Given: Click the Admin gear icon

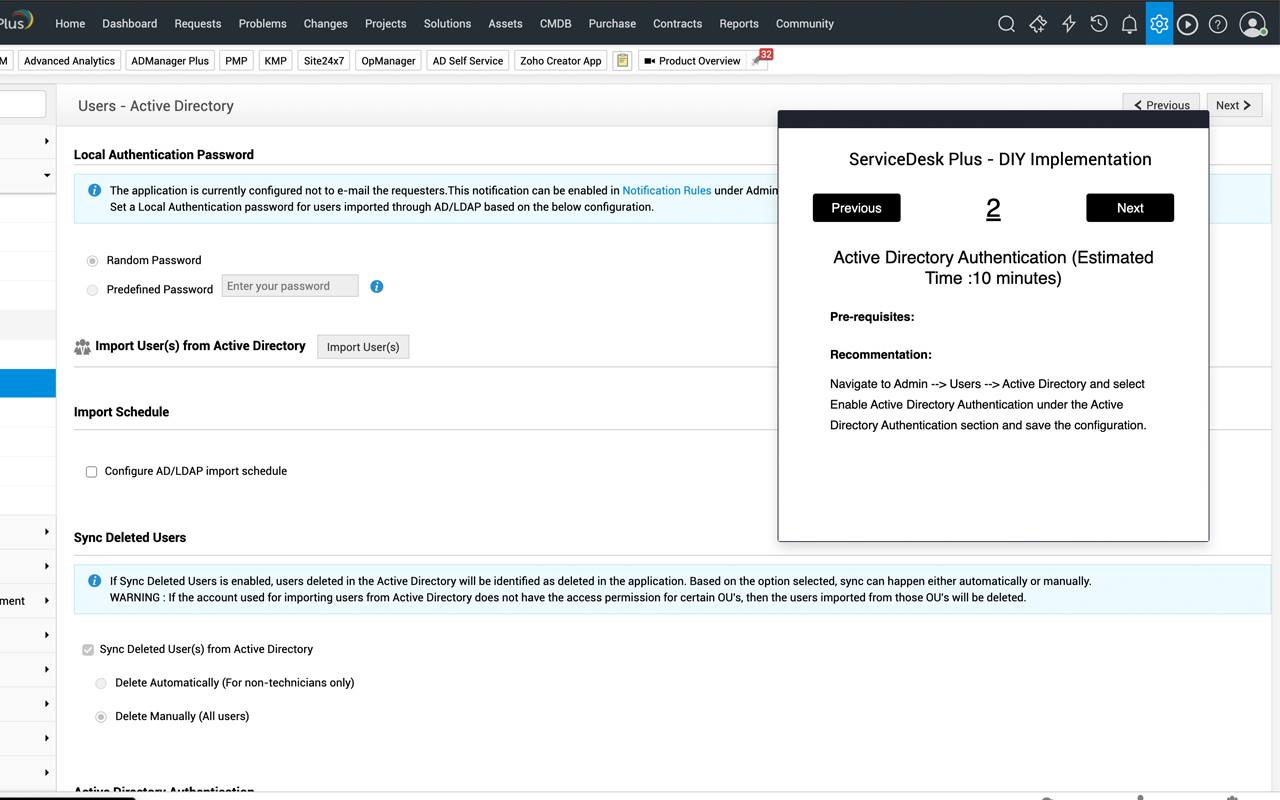Looking at the screenshot, I should (x=1159, y=23).
